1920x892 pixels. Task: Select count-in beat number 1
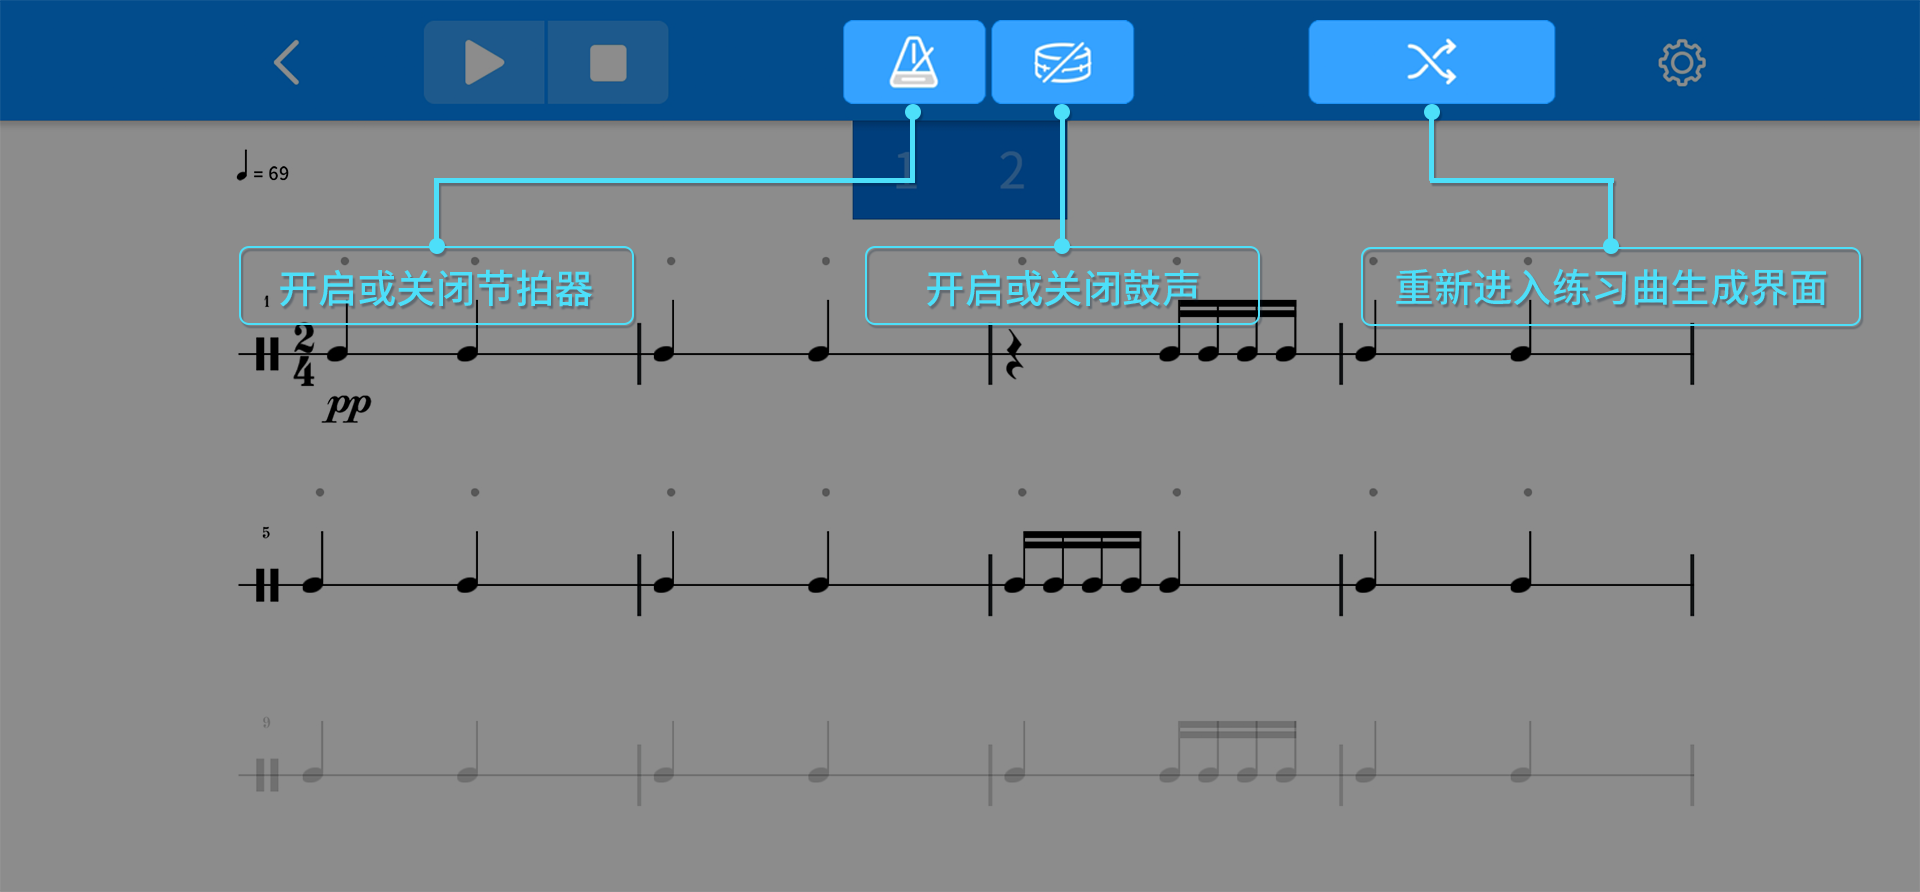(x=904, y=171)
